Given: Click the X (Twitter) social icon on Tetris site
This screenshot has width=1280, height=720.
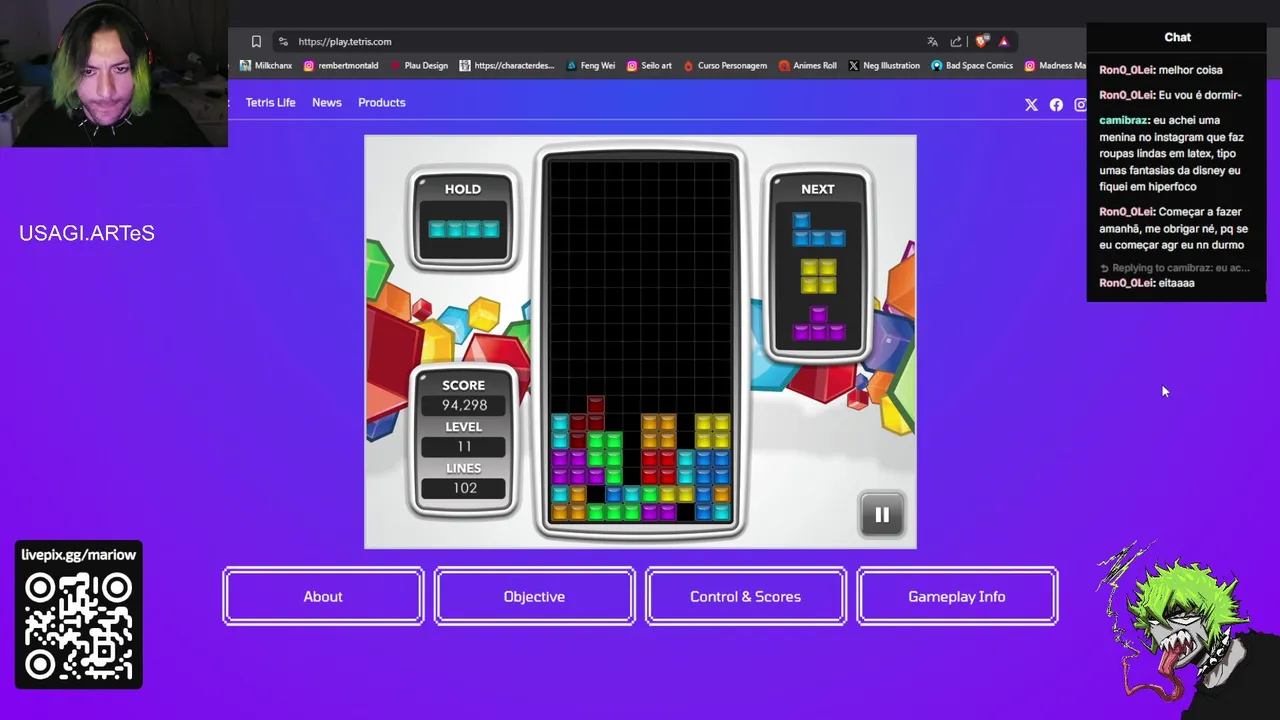Looking at the screenshot, I should click(1031, 104).
